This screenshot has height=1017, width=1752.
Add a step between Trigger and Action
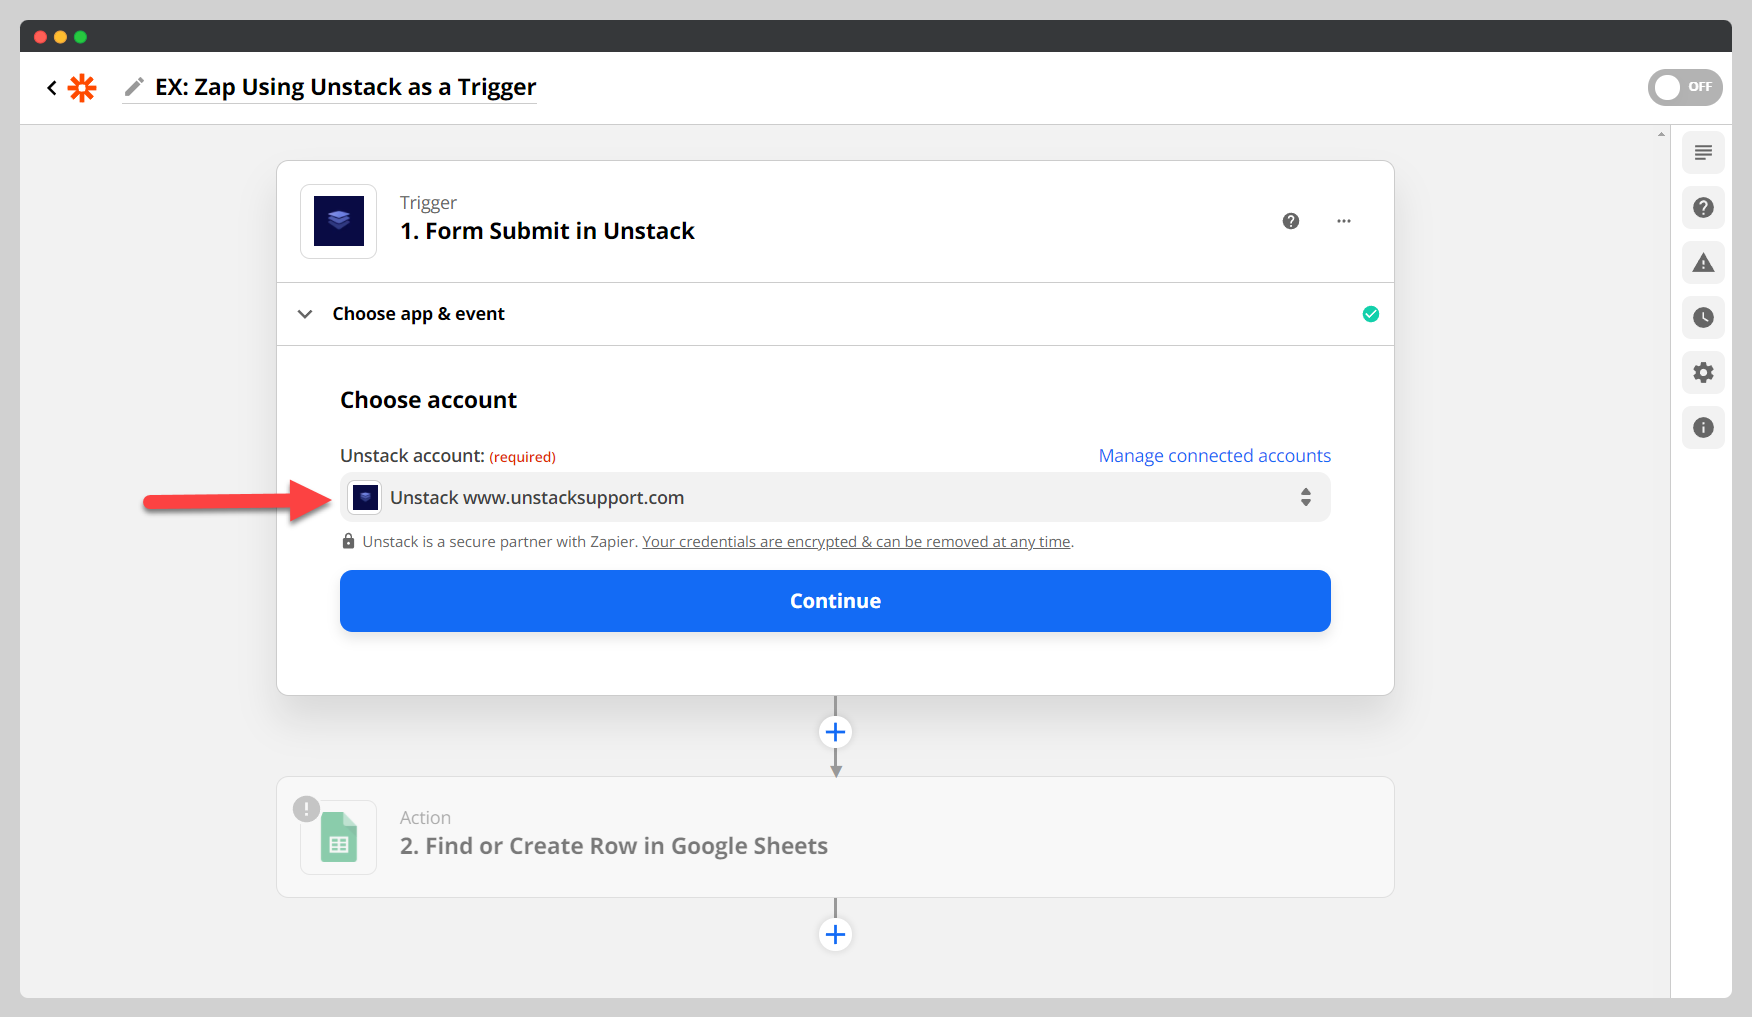click(x=835, y=732)
